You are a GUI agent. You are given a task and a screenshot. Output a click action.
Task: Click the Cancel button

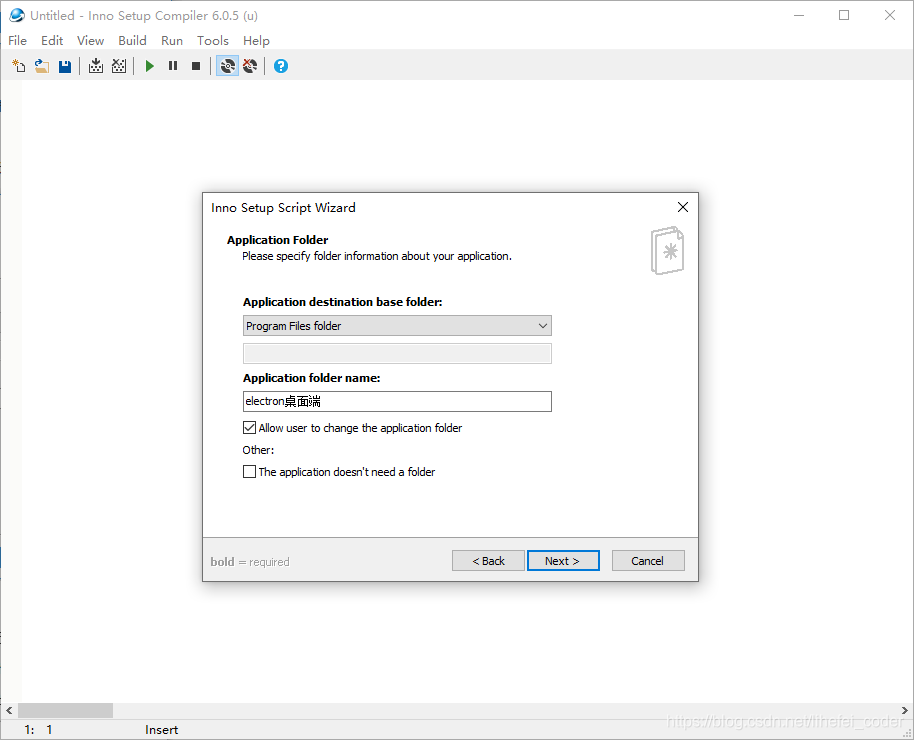648,560
